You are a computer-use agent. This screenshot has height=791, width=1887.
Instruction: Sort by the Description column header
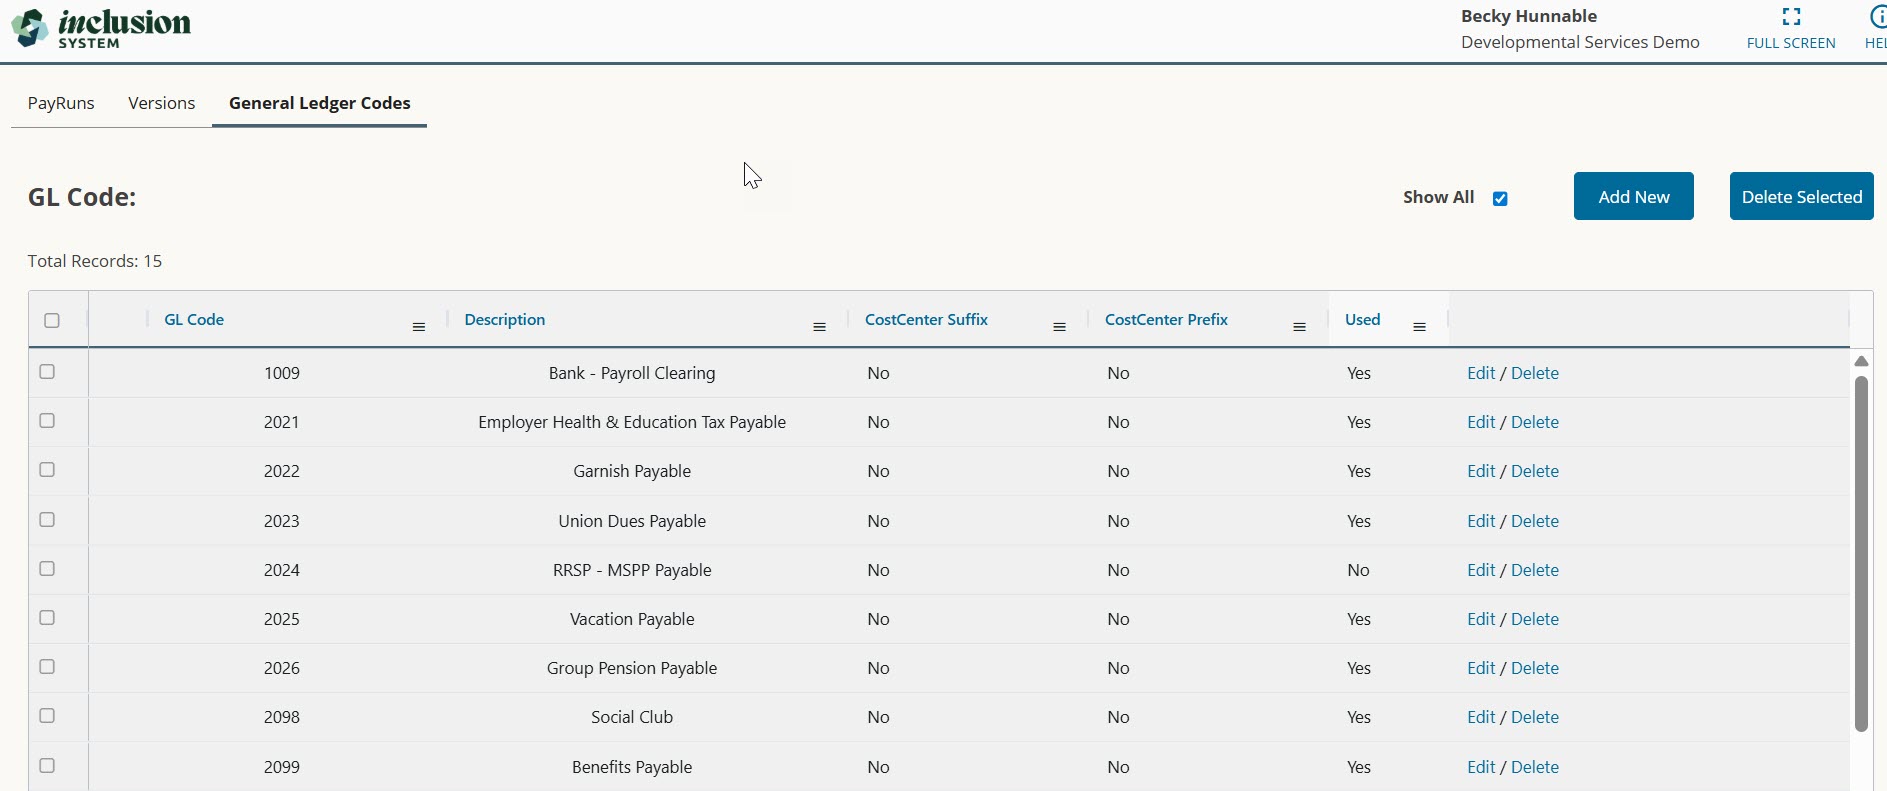[x=505, y=319]
